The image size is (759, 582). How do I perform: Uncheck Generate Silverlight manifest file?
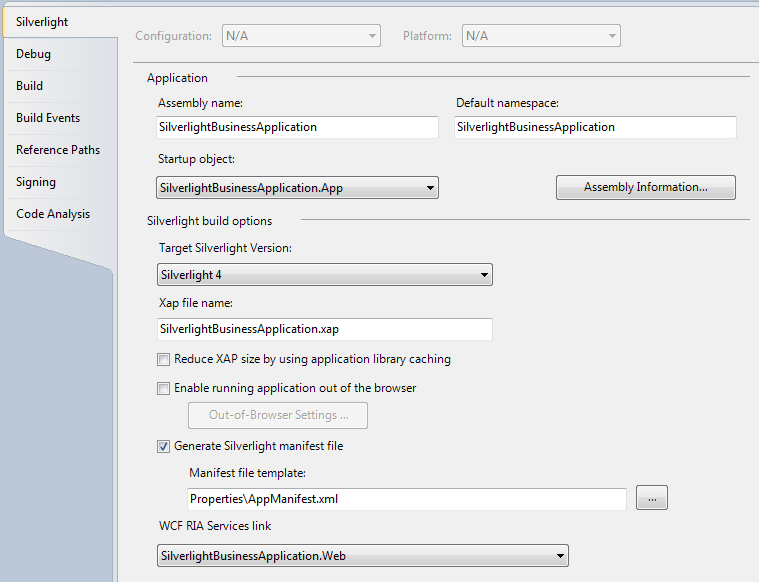[x=164, y=446]
